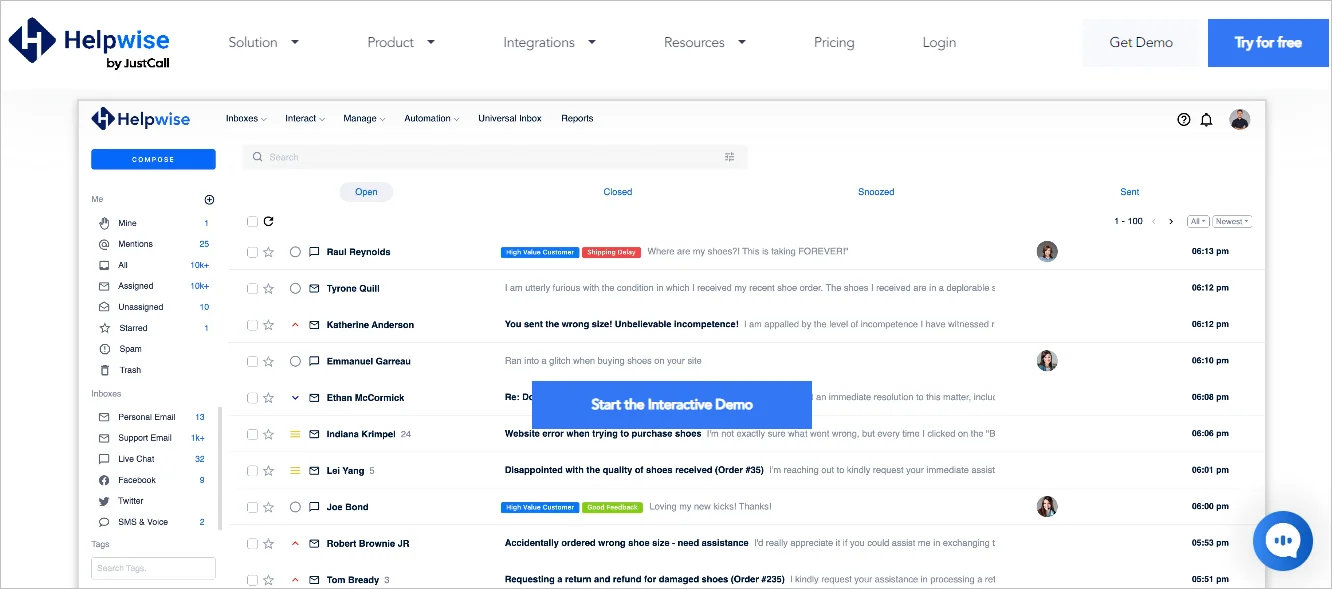Screen dimensions: 1332x589
Task: Click priority icon on Indiana Krimpel row
Action: click(x=295, y=434)
